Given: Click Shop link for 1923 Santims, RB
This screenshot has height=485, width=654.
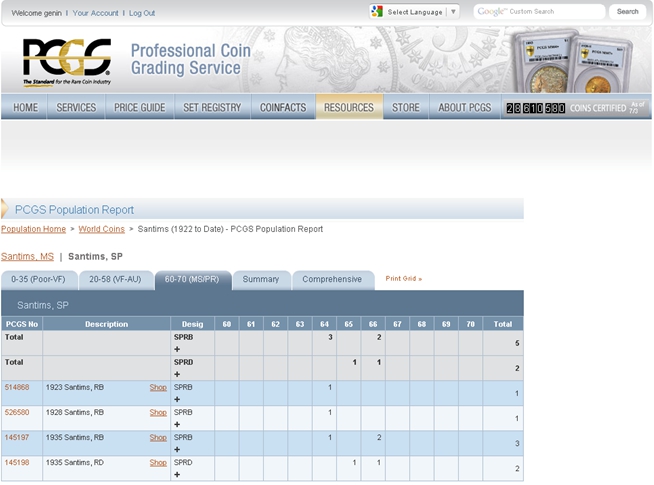Looking at the screenshot, I should click(x=158, y=387).
